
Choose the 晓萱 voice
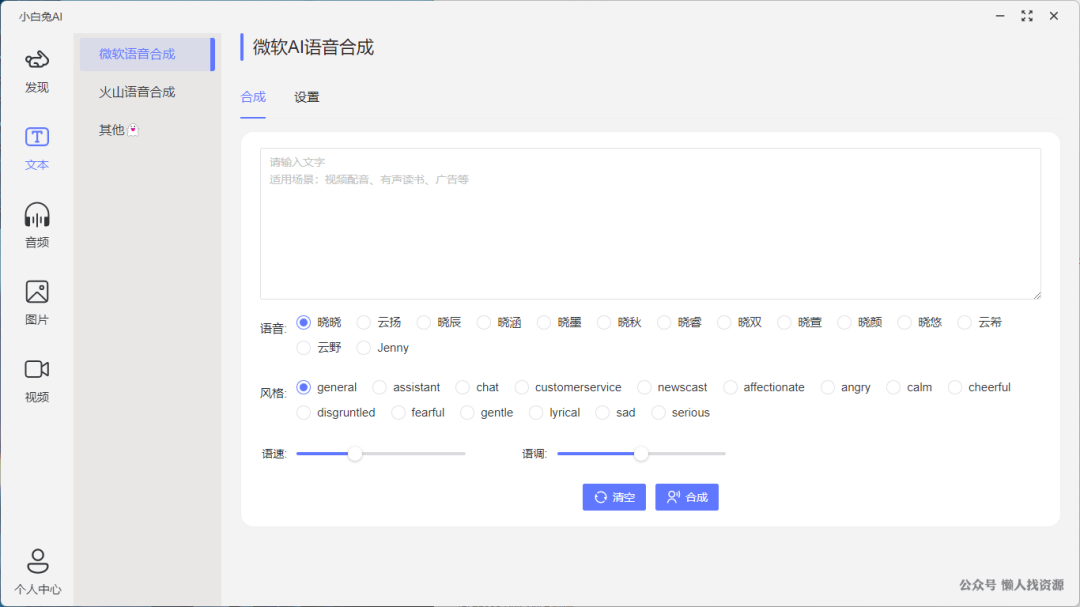click(x=784, y=322)
